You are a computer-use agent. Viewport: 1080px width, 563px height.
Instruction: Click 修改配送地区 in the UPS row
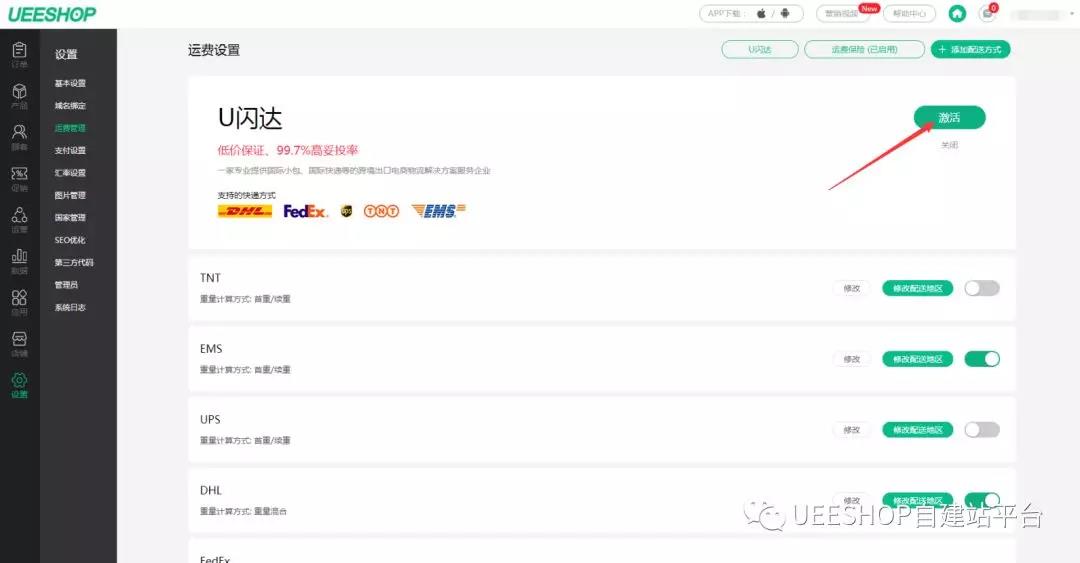[917, 430]
